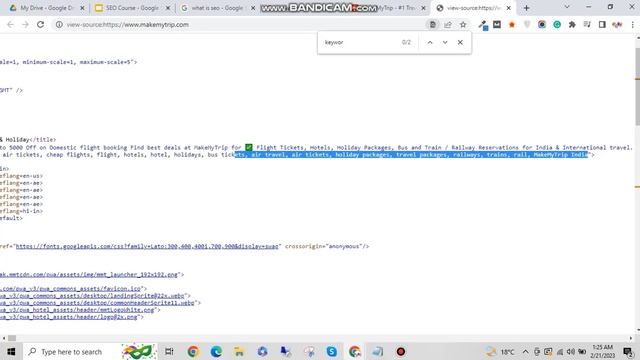Open a new browser tab
This screenshot has width=640, height=360.
(x=527, y=8)
